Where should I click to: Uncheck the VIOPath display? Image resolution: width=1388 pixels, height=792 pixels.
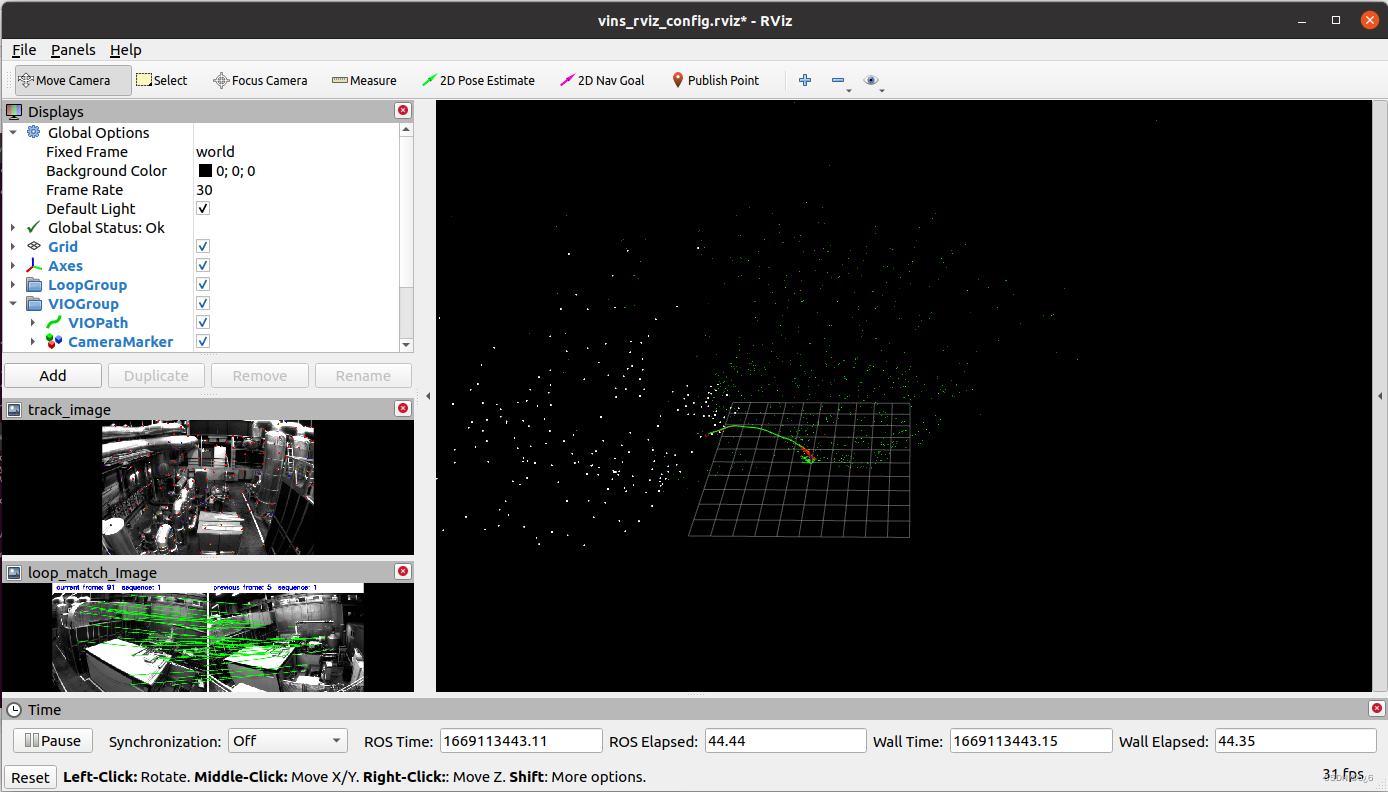click(203, 322)
